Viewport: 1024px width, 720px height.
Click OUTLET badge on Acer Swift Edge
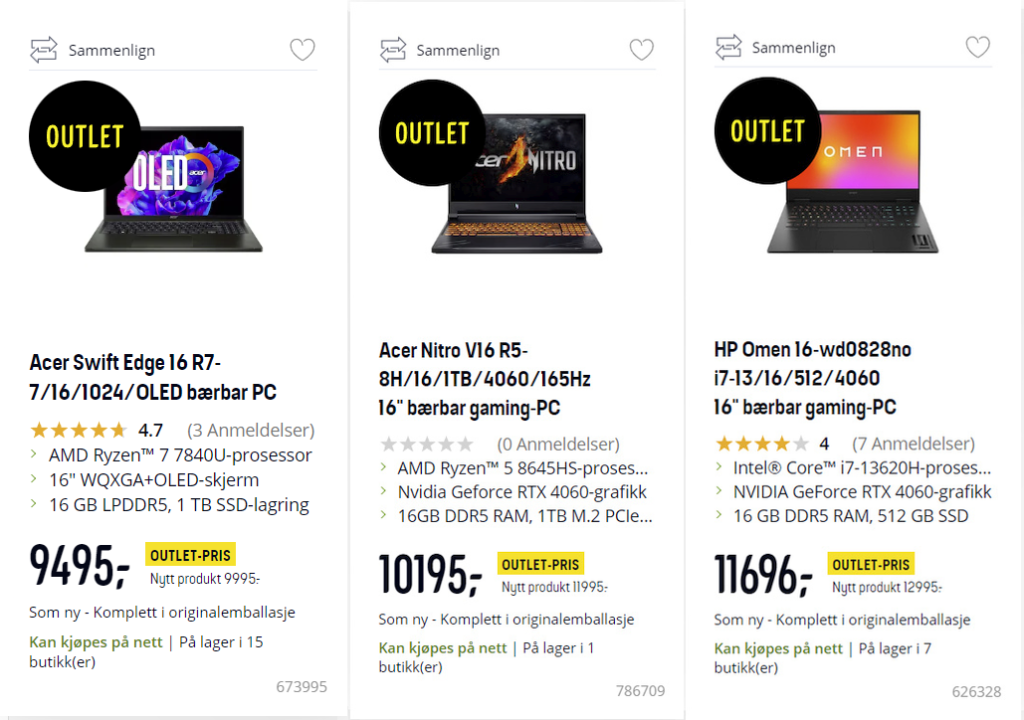84,136
